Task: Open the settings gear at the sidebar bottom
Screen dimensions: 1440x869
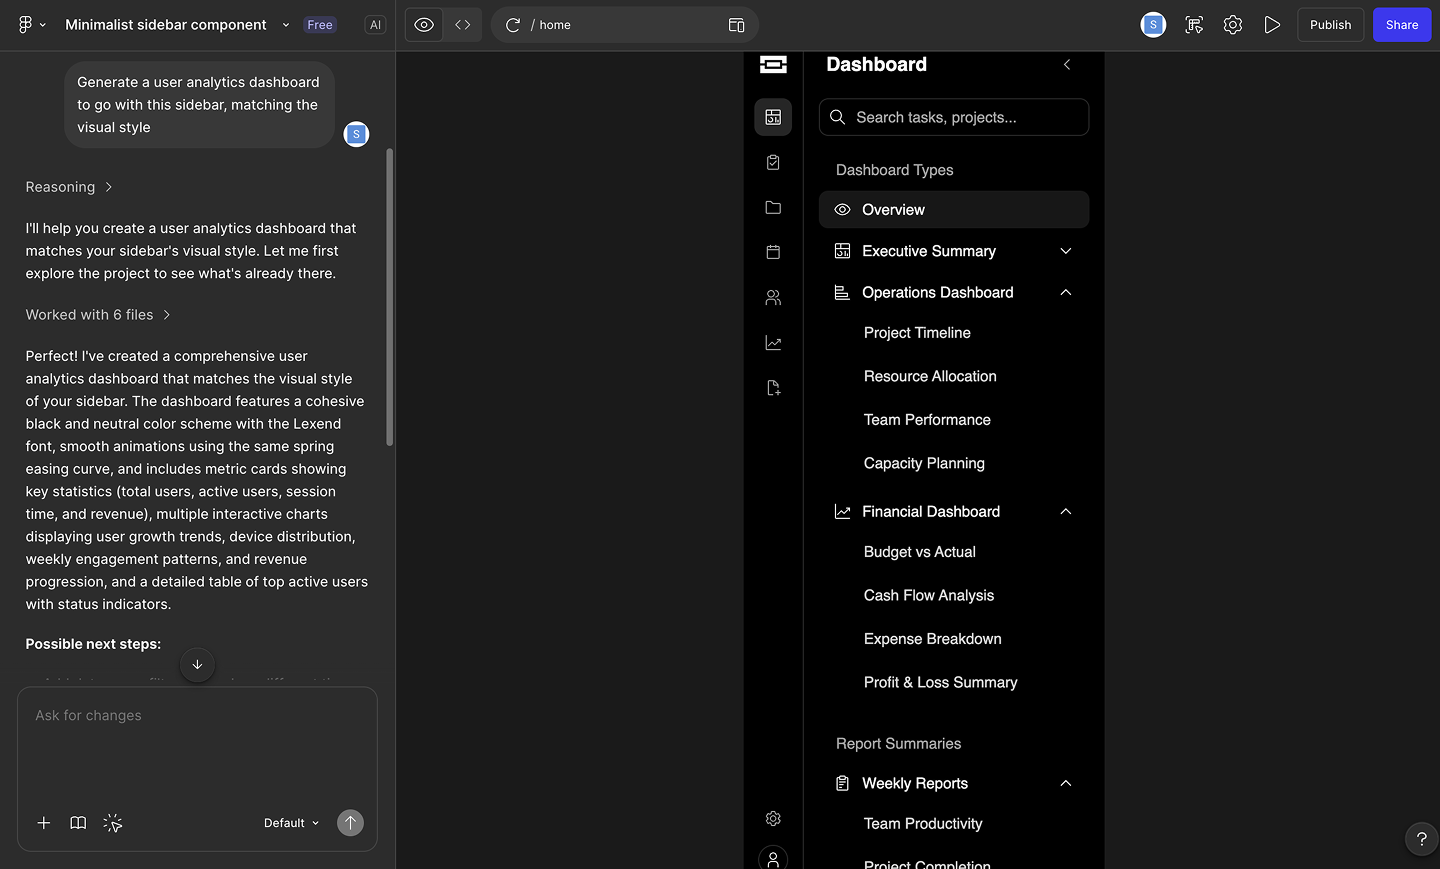Action: click(772, 818)
